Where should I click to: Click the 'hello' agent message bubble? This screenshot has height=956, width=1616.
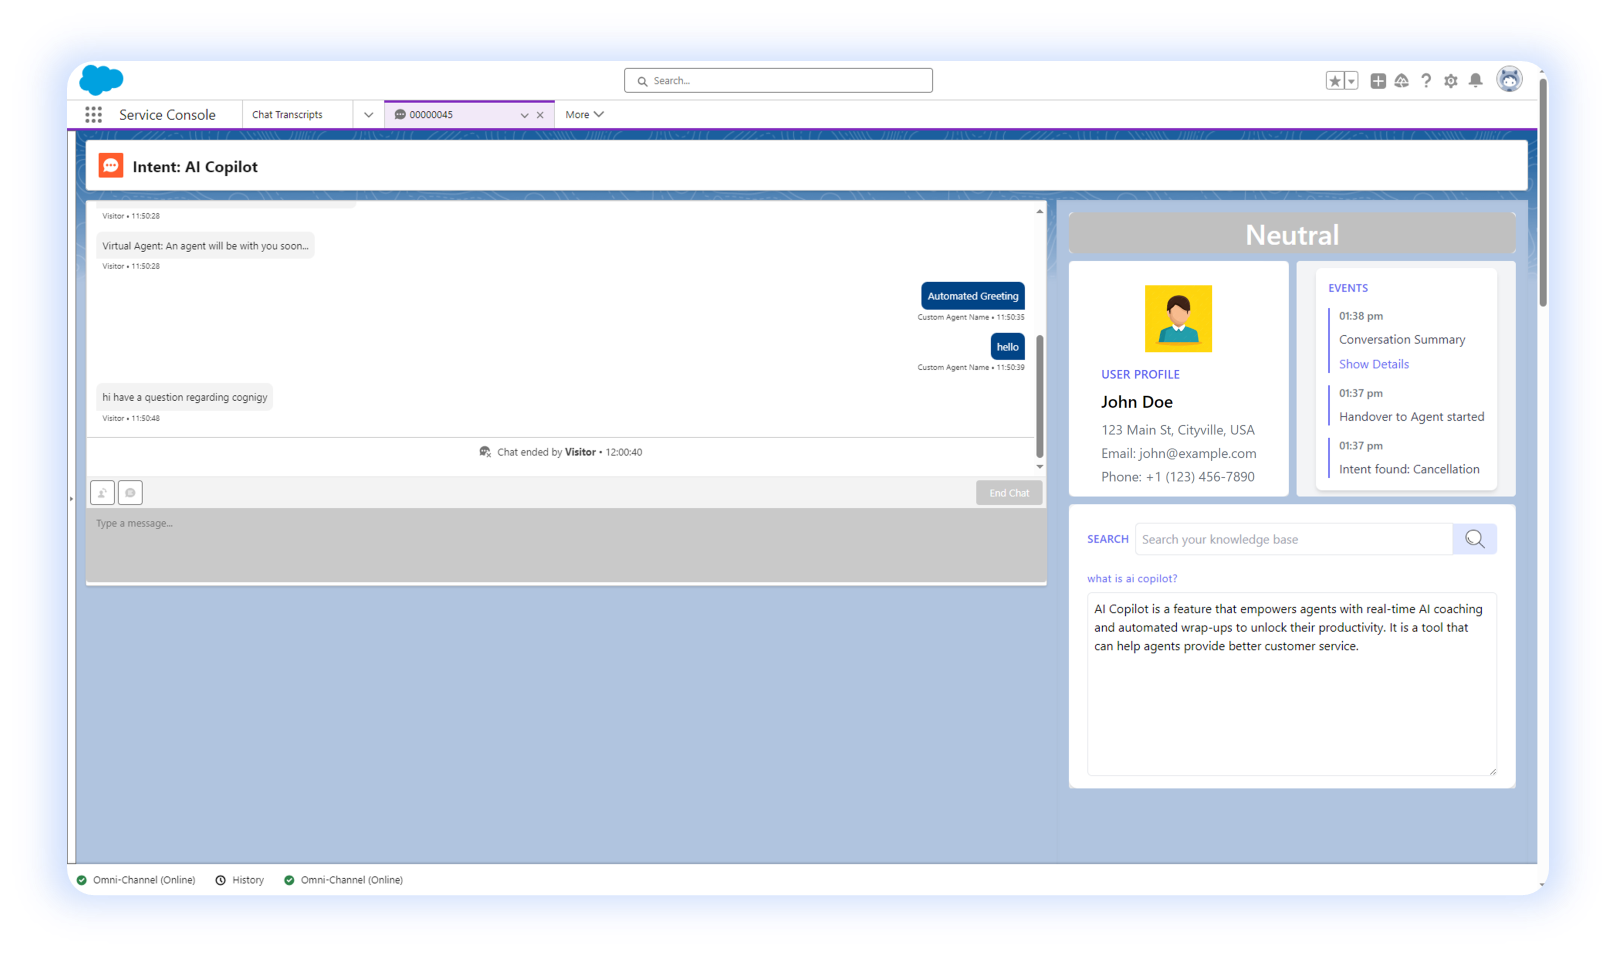tap(1008, 347)
